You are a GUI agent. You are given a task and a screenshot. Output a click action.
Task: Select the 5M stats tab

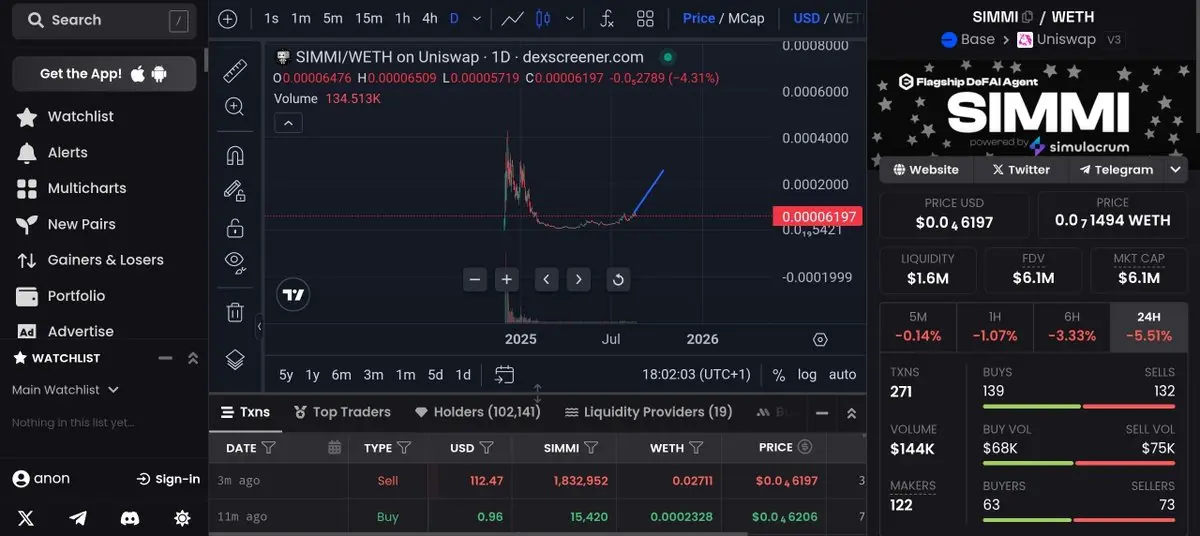point(918,327)
